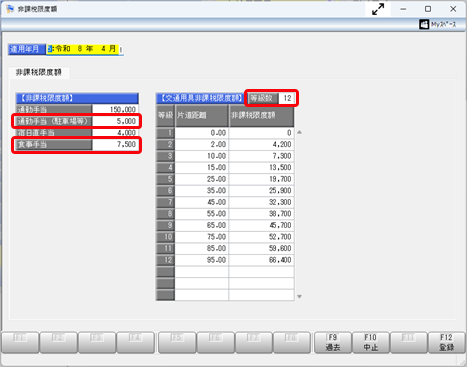This screenshot has width=468, height=367.
Task: Click limit amount cell 59,600
Action: click(x=261, y=248)
